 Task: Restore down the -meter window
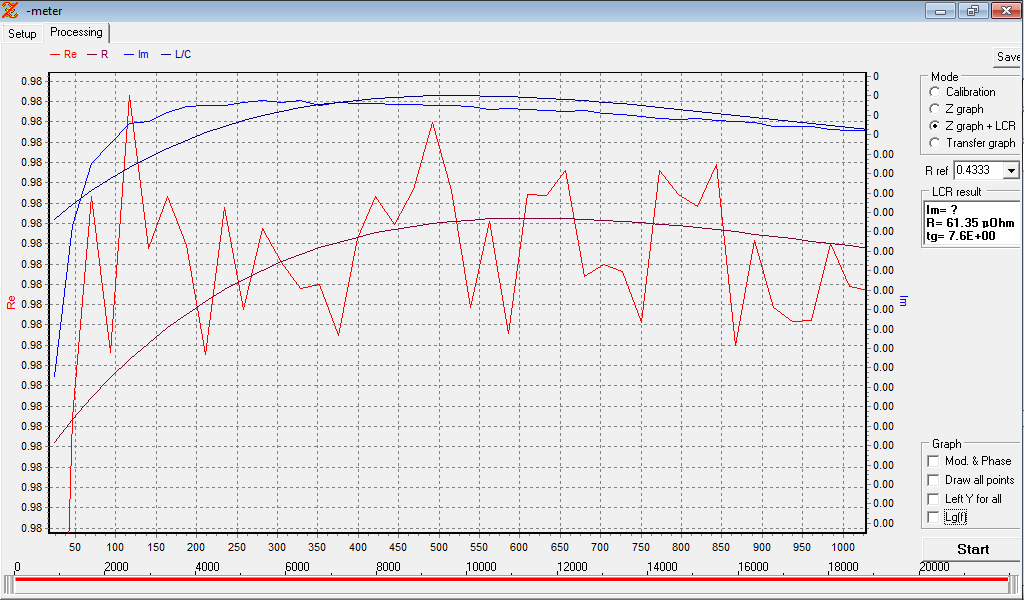[x=973, y=10]
